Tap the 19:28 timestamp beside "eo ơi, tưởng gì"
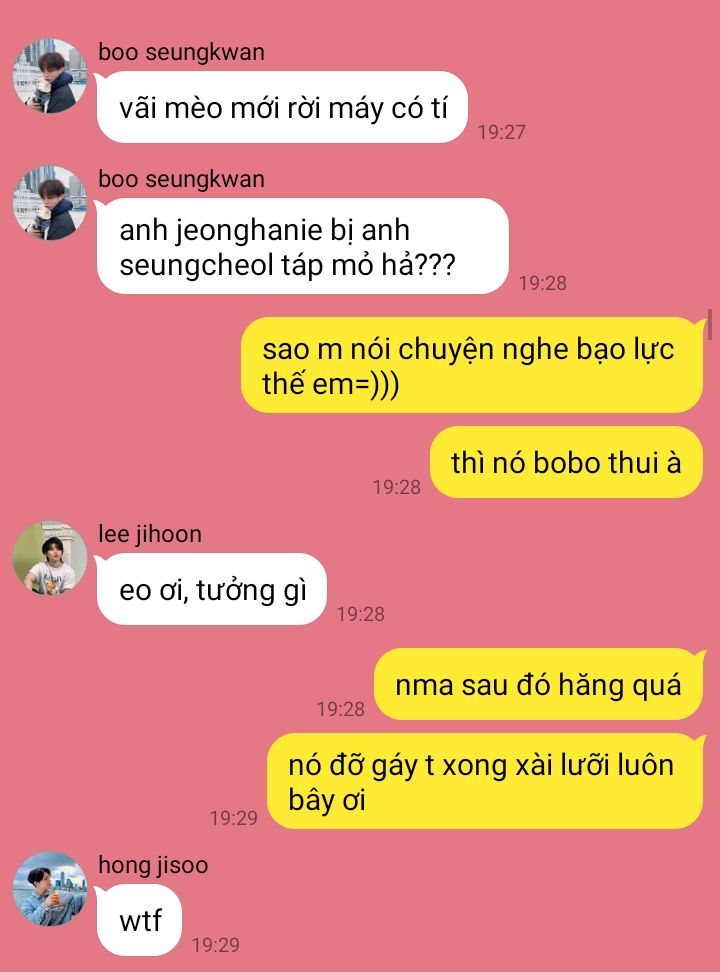Screen dimensions: 720x972 [x=361, y=614]
